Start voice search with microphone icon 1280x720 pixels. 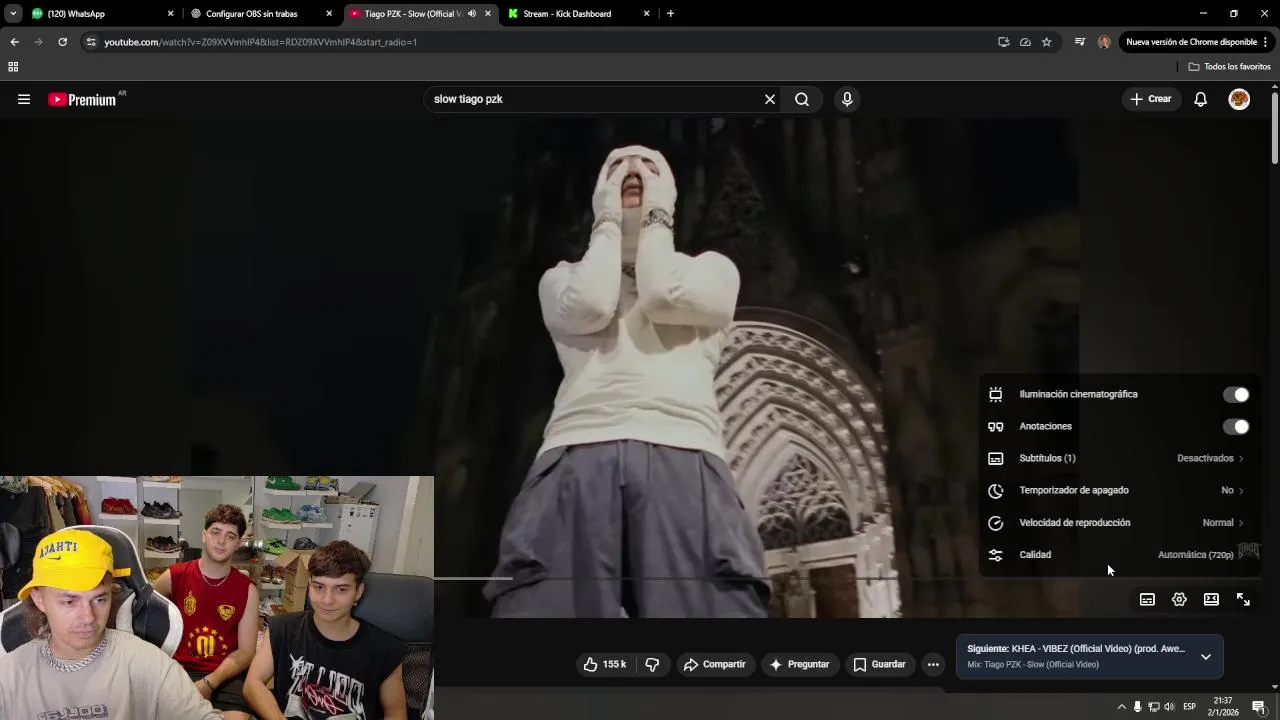[847, 99]
